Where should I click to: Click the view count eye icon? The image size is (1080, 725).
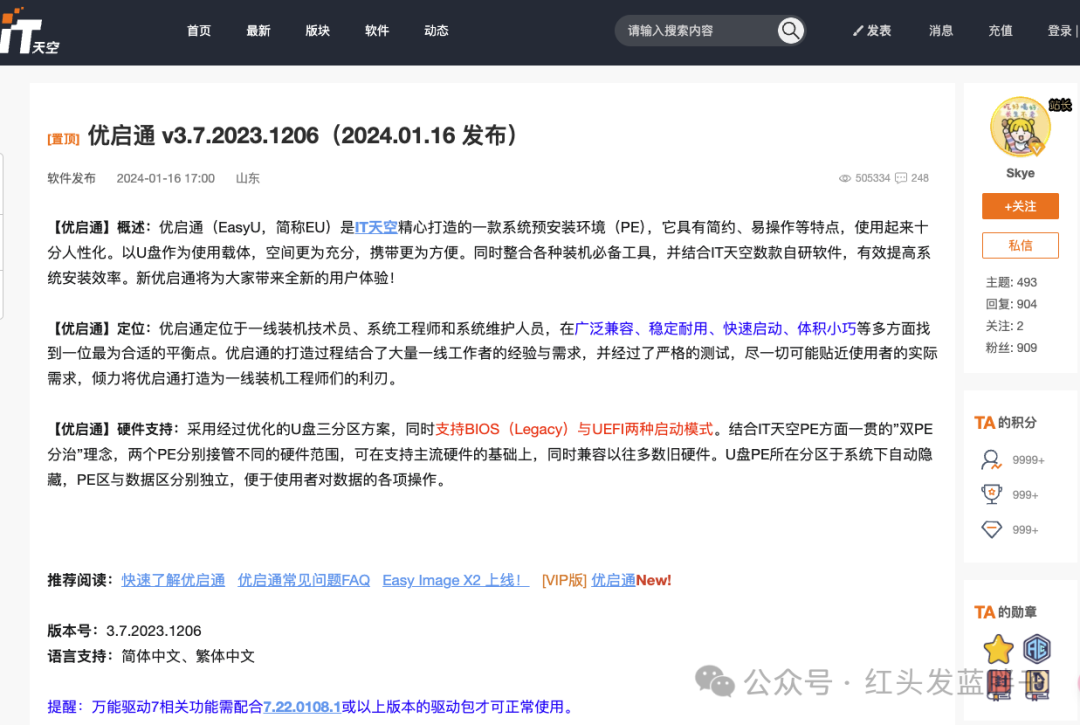[x=844, y=178]
